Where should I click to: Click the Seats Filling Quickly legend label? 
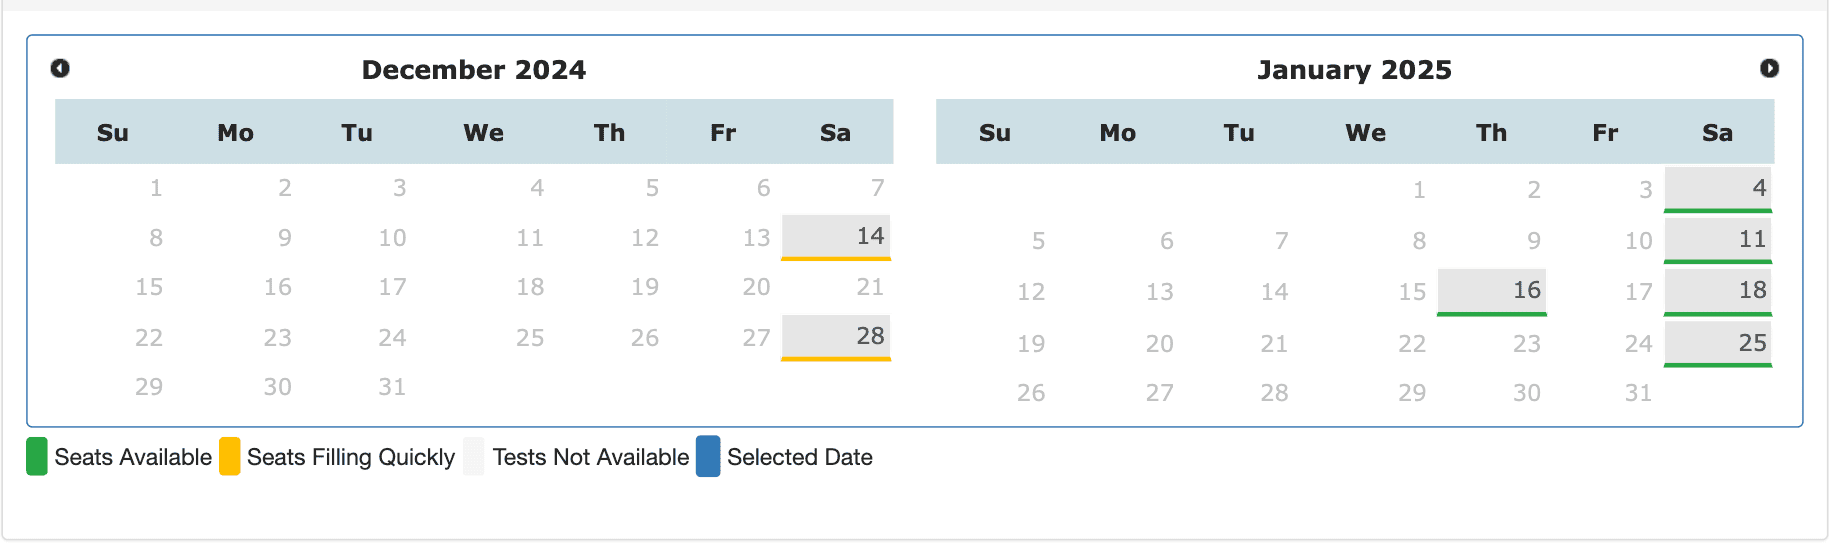pyautogui.click(x=351, y=457)
